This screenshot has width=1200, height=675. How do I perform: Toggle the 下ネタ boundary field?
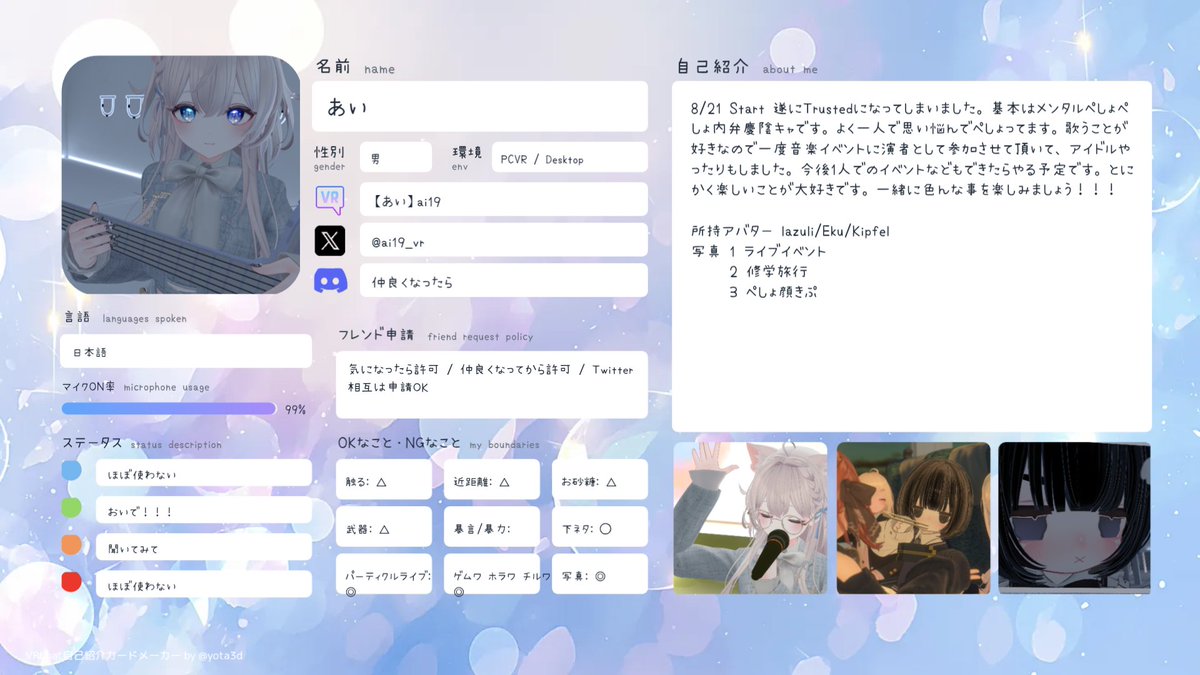[x=599, y=527]
